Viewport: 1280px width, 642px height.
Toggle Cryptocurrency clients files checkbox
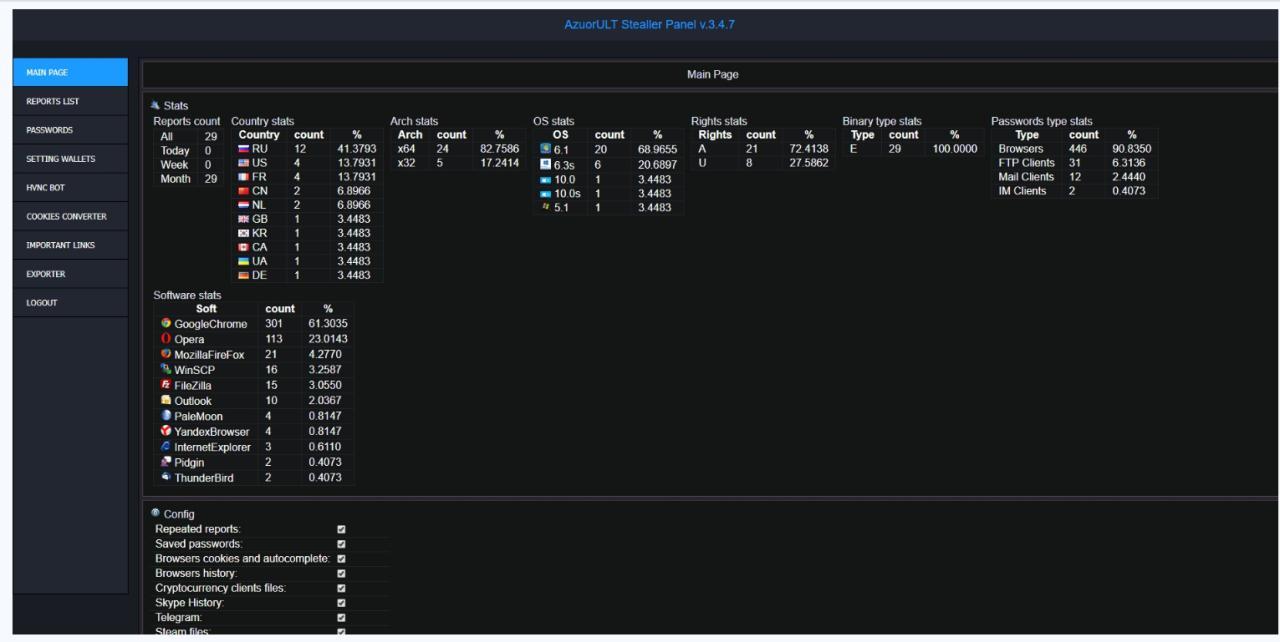pos(341,589)
